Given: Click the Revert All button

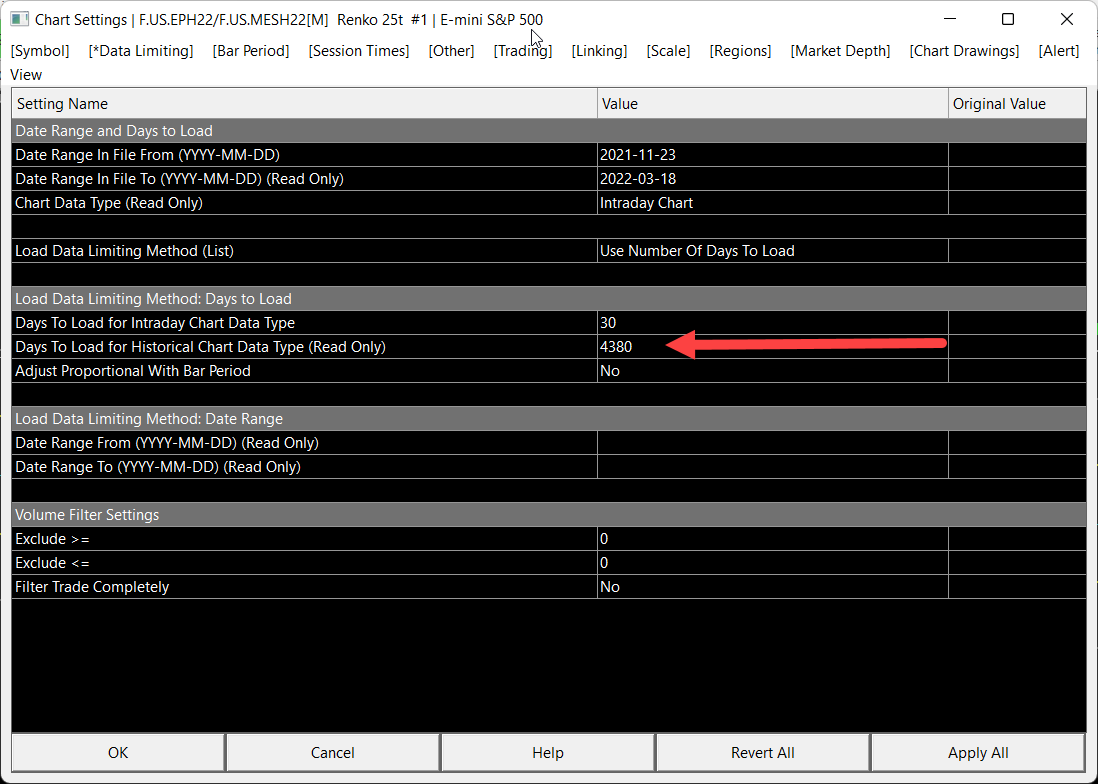Looking at the screenshot, I should click(x=763, y=752).
